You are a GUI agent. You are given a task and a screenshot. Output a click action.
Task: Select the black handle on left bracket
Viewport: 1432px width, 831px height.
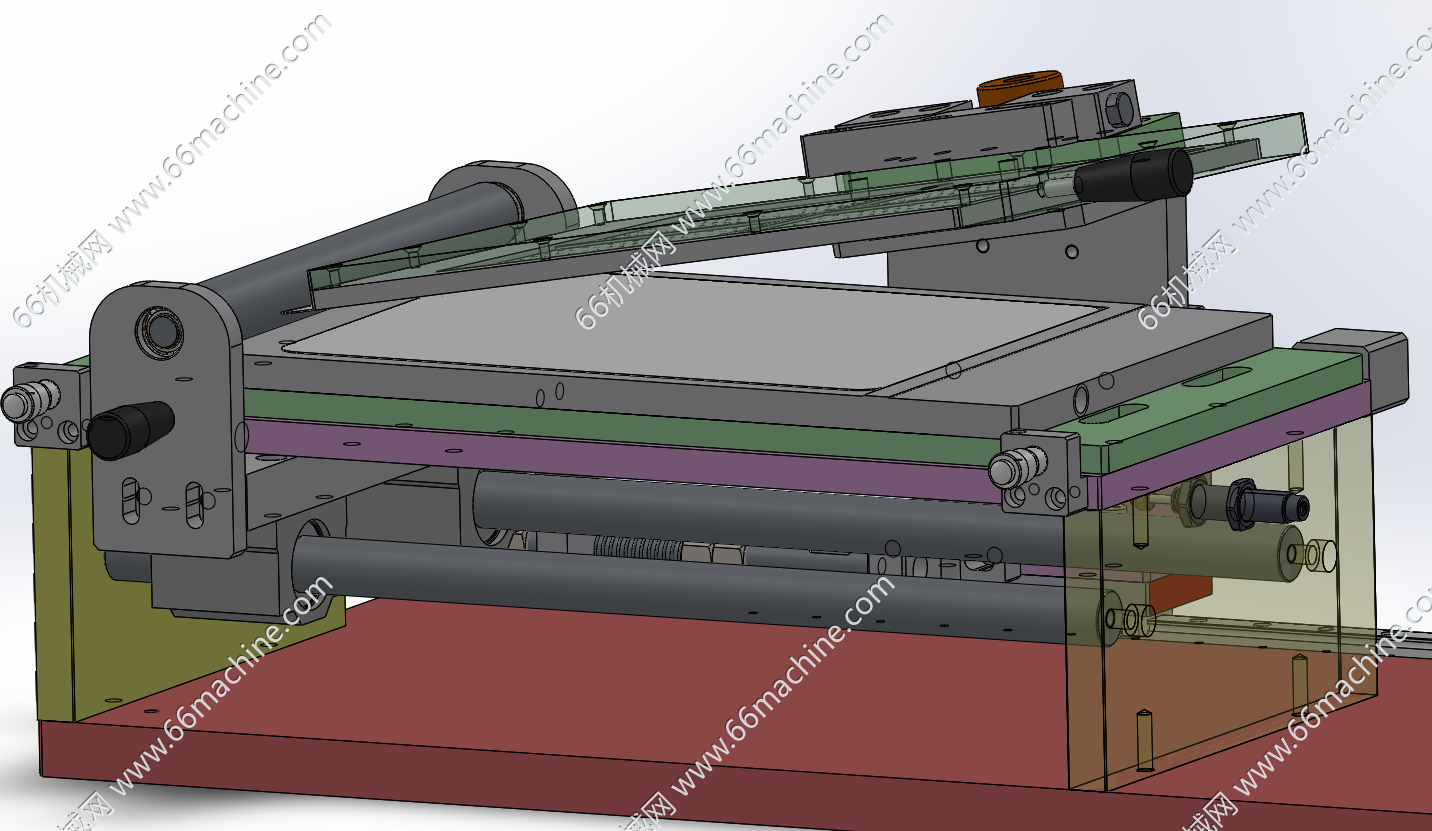tap(130, 429)
